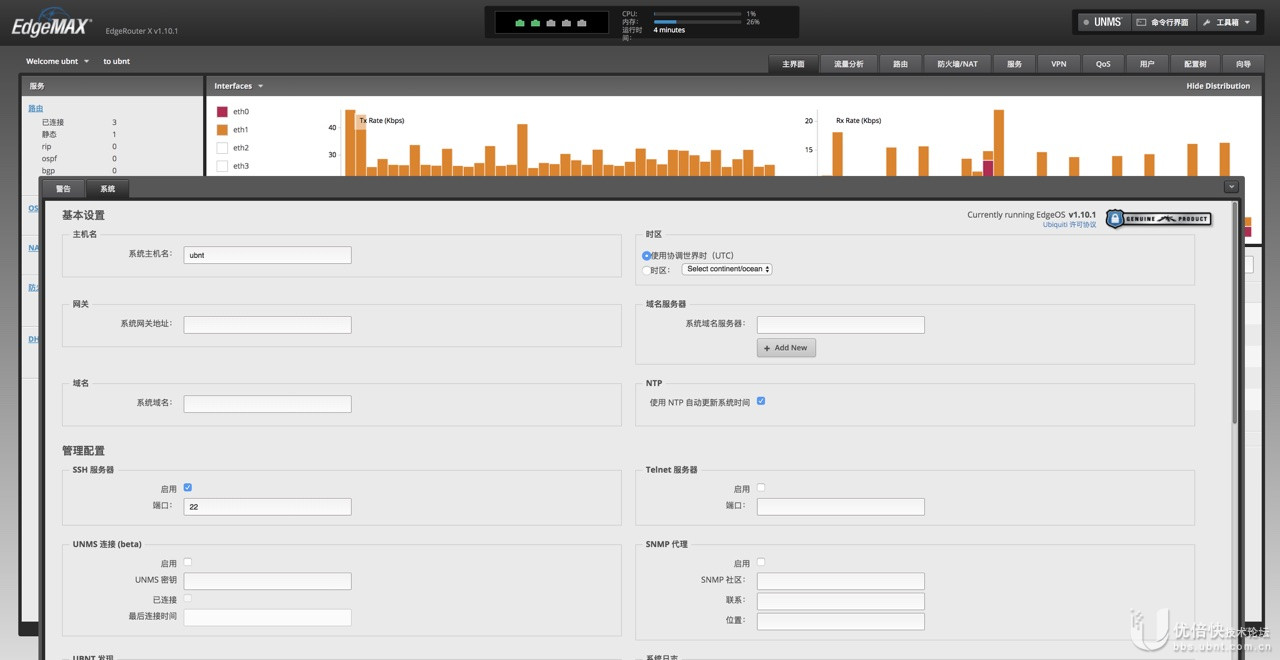Toggle the eth0 legend color box

tap(222, 112)
